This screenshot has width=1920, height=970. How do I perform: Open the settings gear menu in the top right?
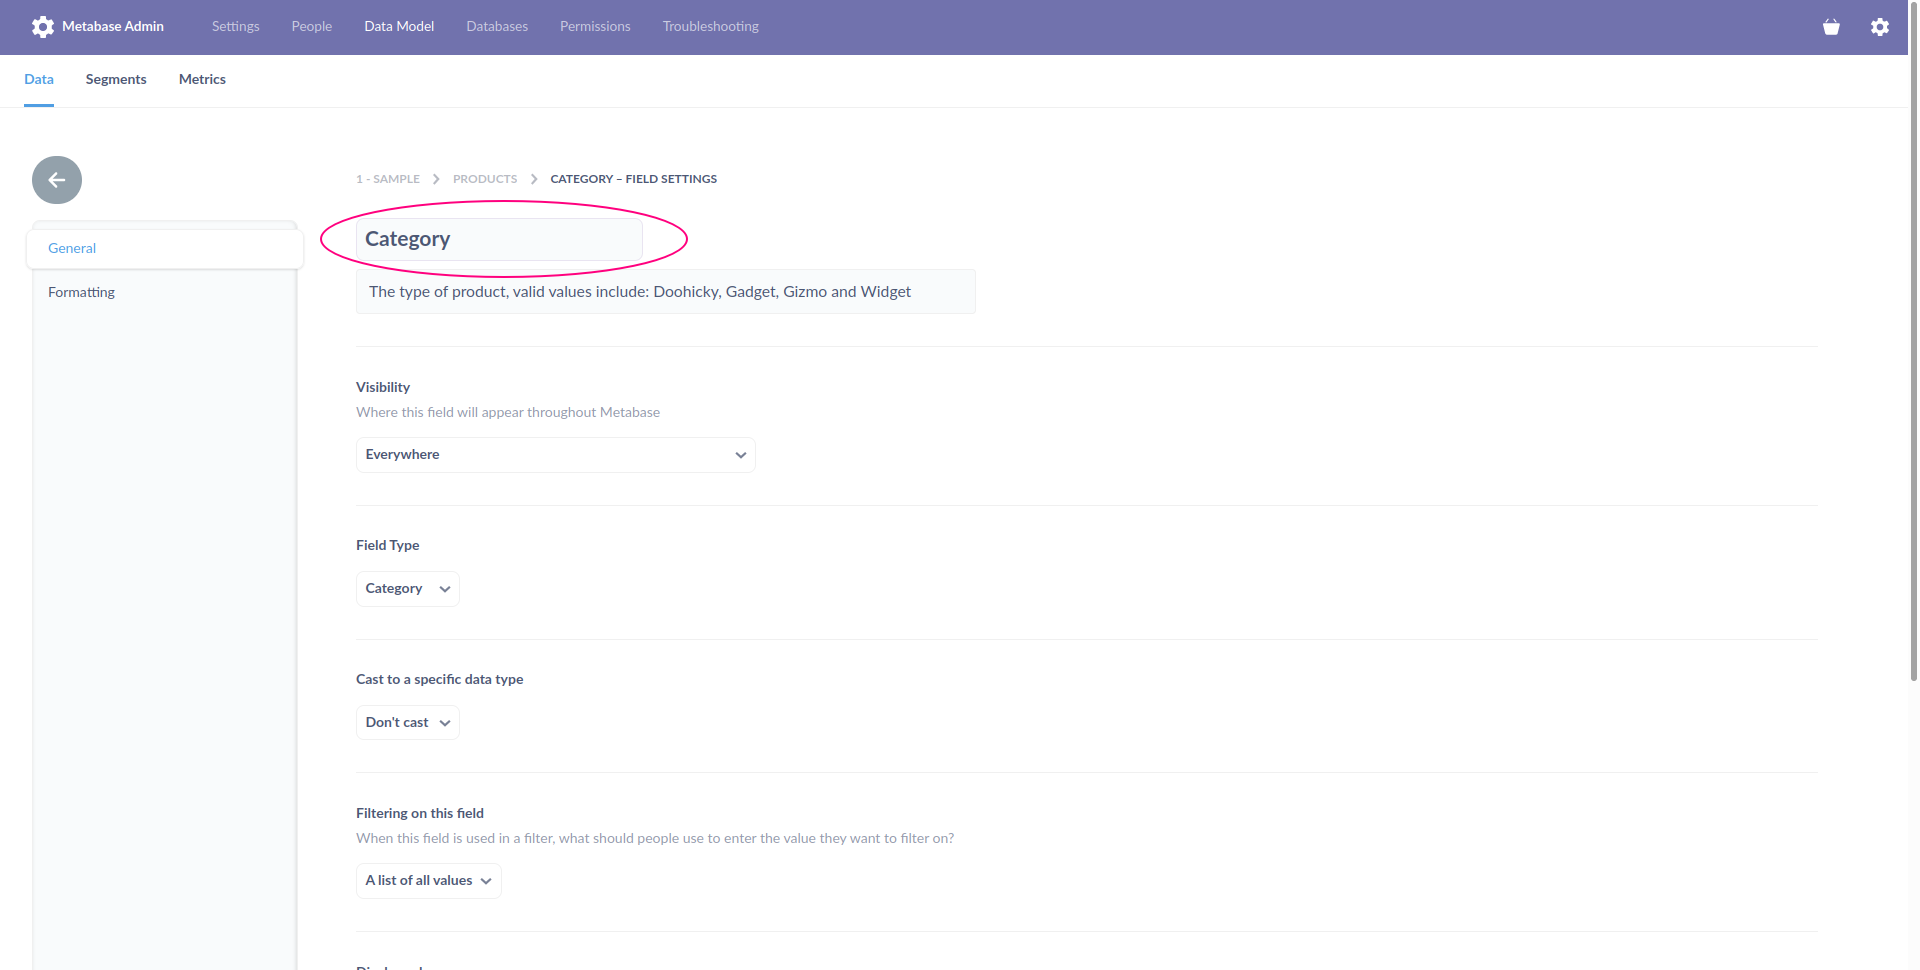coord(1880,27)
